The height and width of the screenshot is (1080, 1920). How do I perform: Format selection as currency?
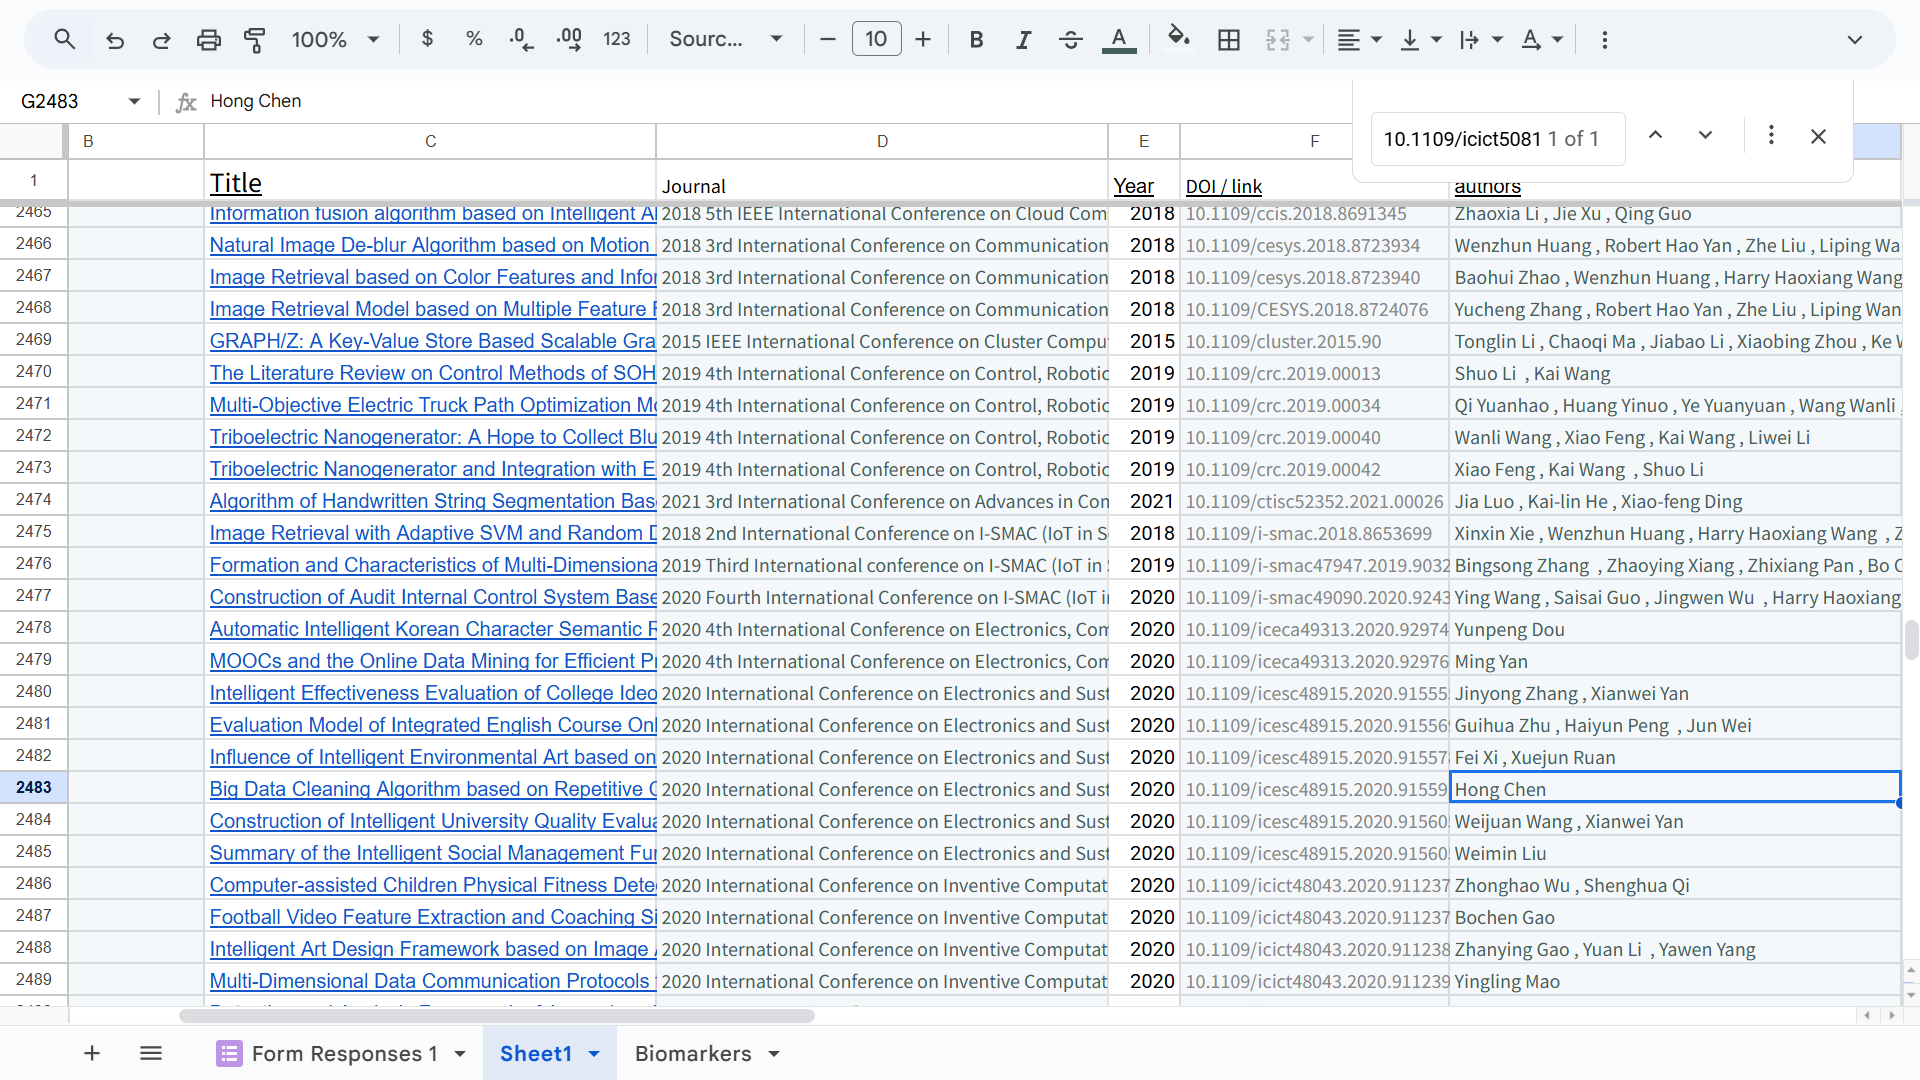427,39
